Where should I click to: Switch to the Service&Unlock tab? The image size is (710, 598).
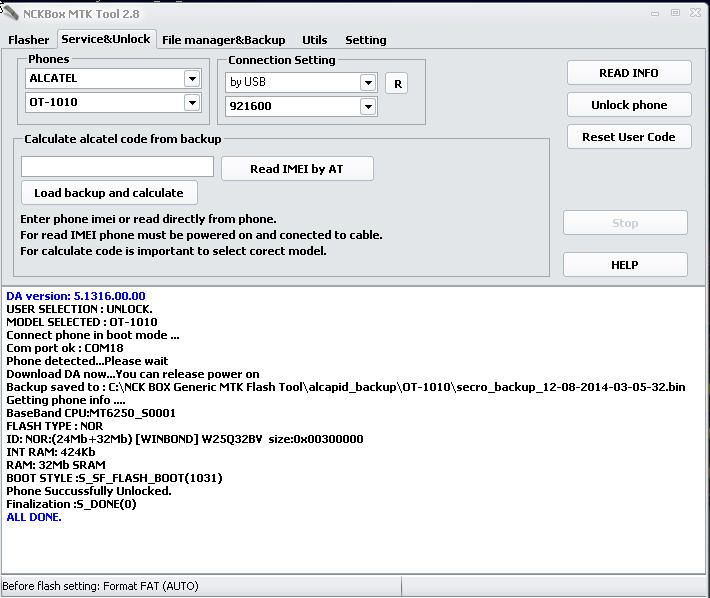105,39
